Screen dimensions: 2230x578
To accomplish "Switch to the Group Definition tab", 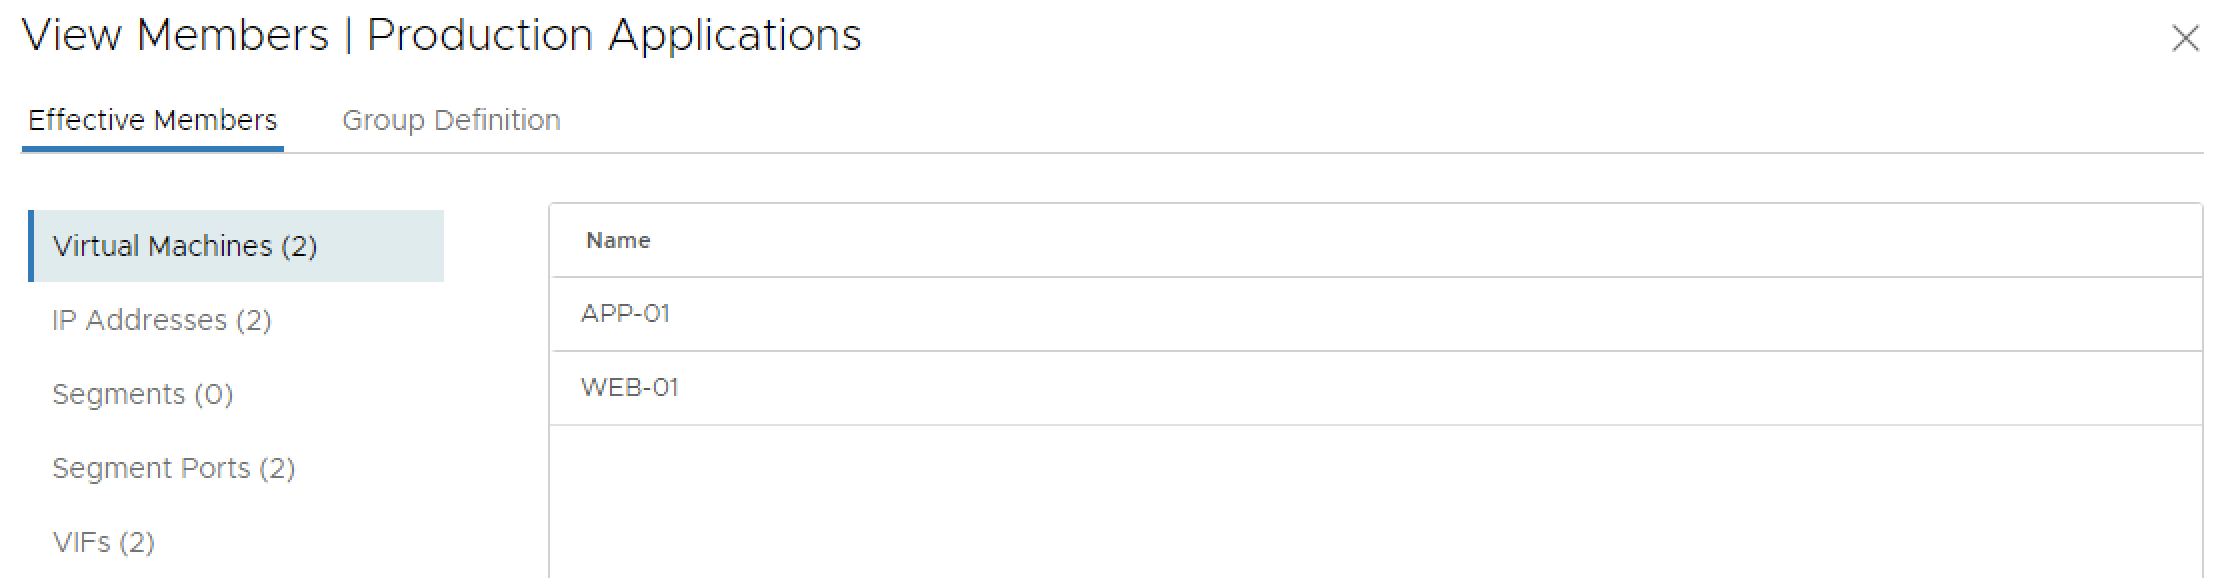I will (x=451, y=120).
